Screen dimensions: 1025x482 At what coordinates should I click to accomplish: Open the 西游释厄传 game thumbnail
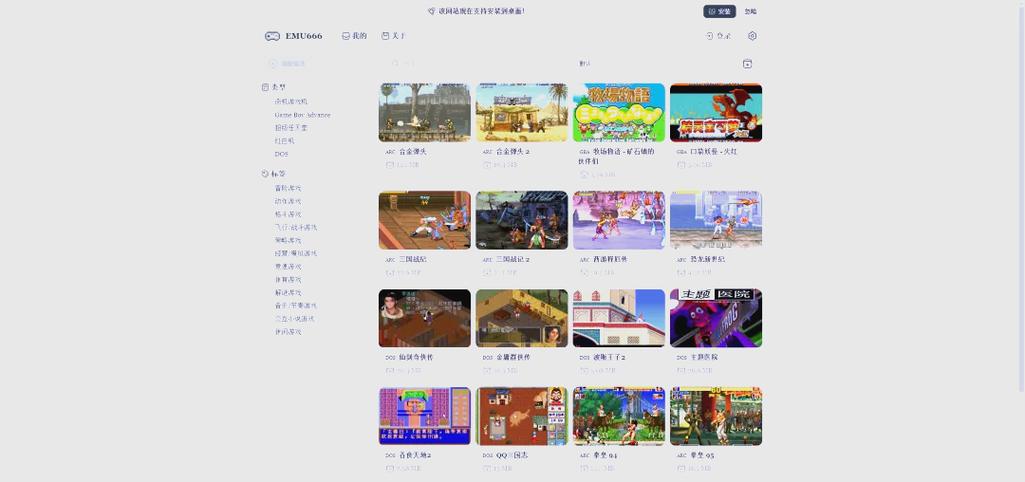click(618, 220)
